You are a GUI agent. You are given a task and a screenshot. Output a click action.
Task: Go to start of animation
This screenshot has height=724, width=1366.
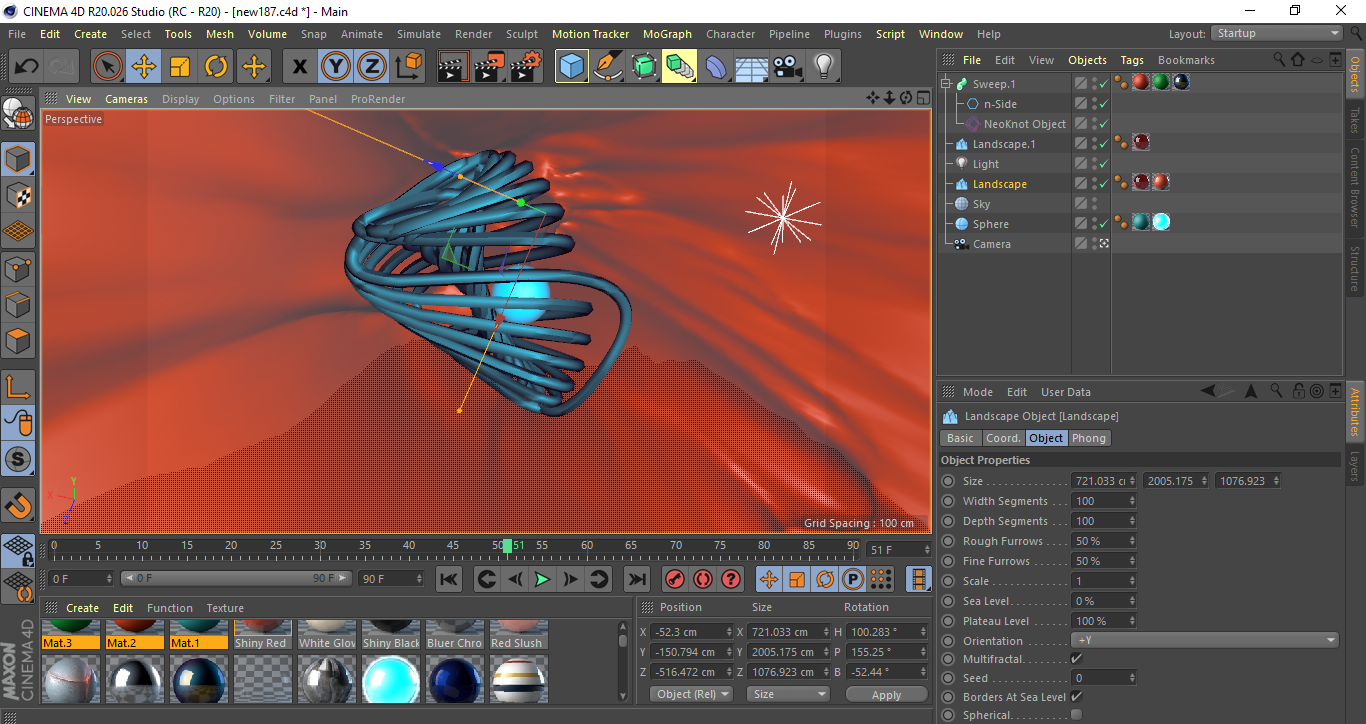pyautogui.click(x=450, y=579)
